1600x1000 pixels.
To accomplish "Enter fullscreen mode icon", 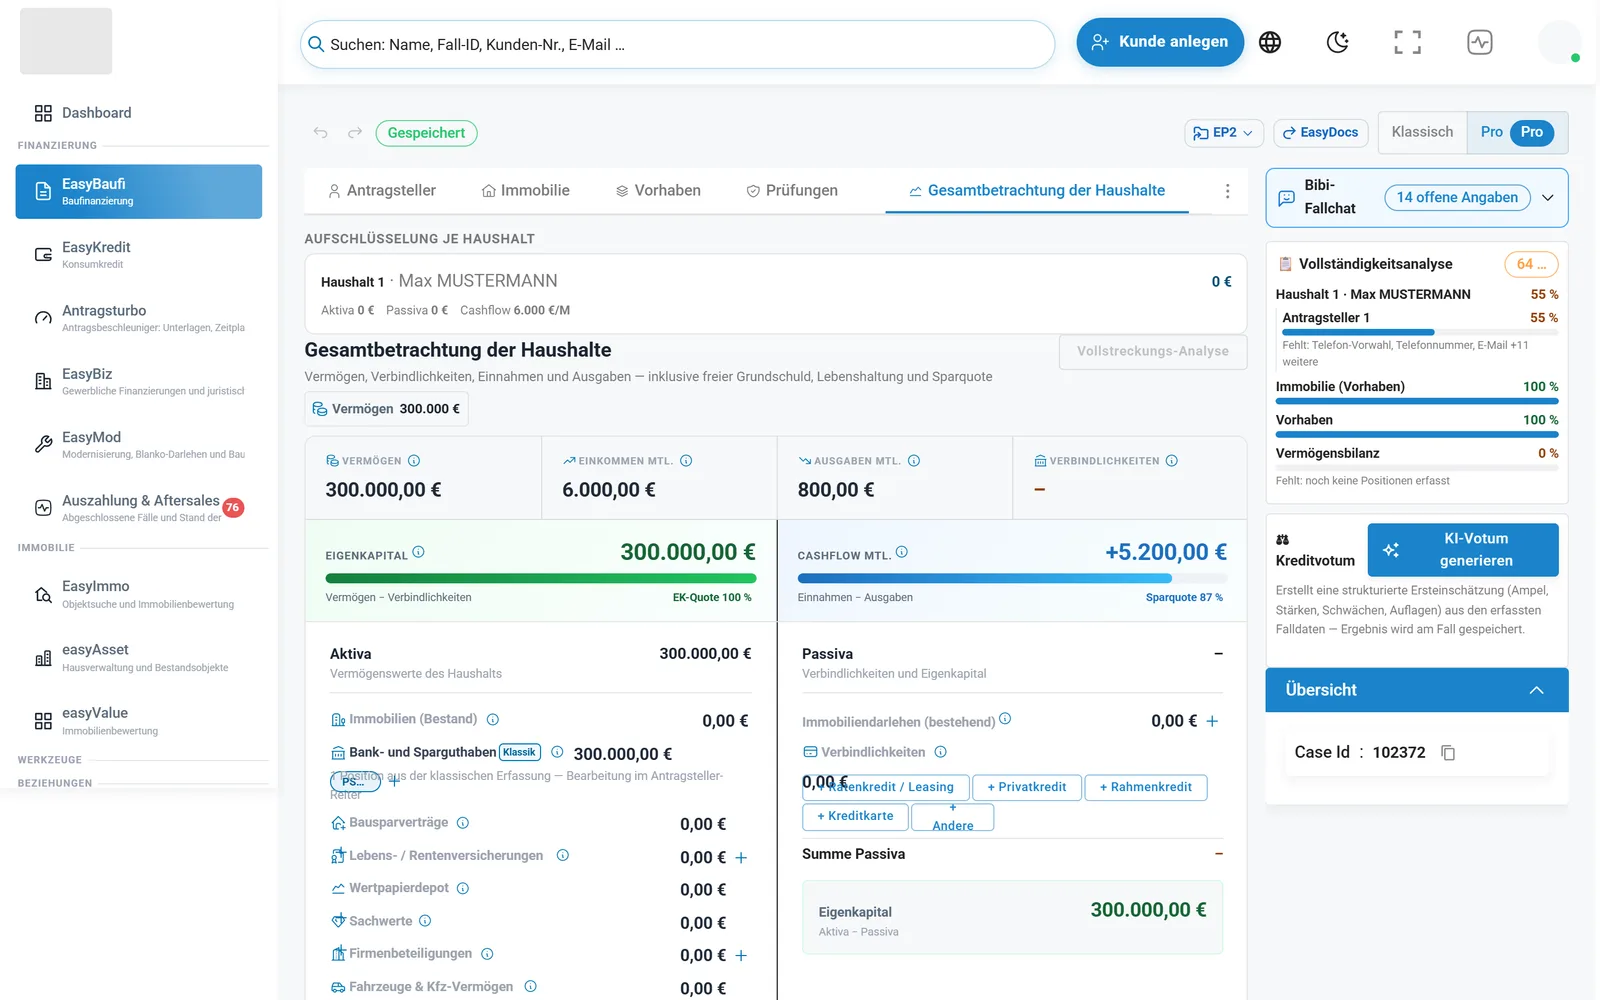I will coord(1408,42).
